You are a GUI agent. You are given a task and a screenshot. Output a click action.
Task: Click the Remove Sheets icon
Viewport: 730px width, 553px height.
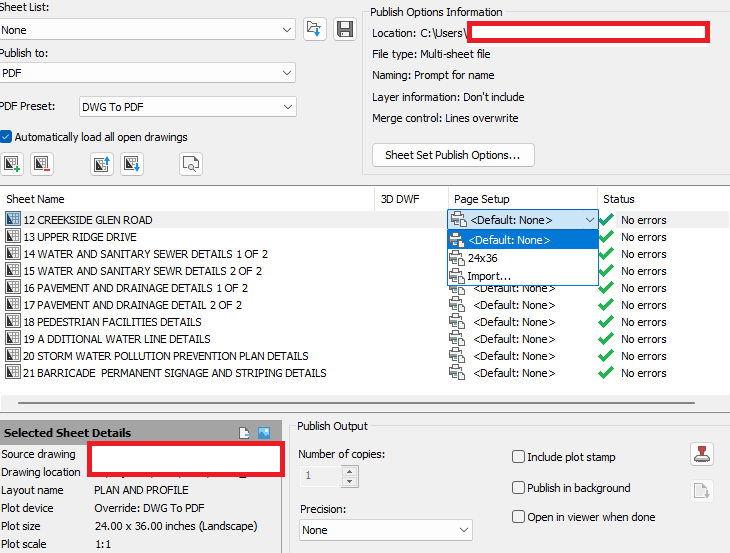click(42, 164)
